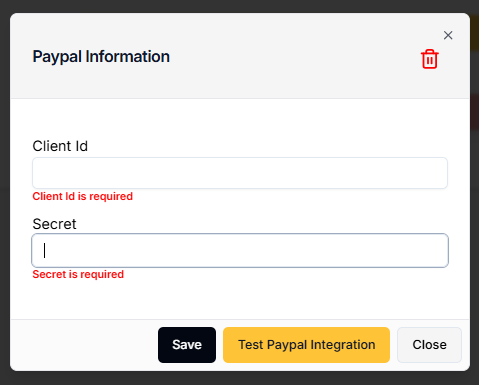Select the Secret label text
Image resolution: width=479 pixels, height=385 pixels.
tap(54, 224)
